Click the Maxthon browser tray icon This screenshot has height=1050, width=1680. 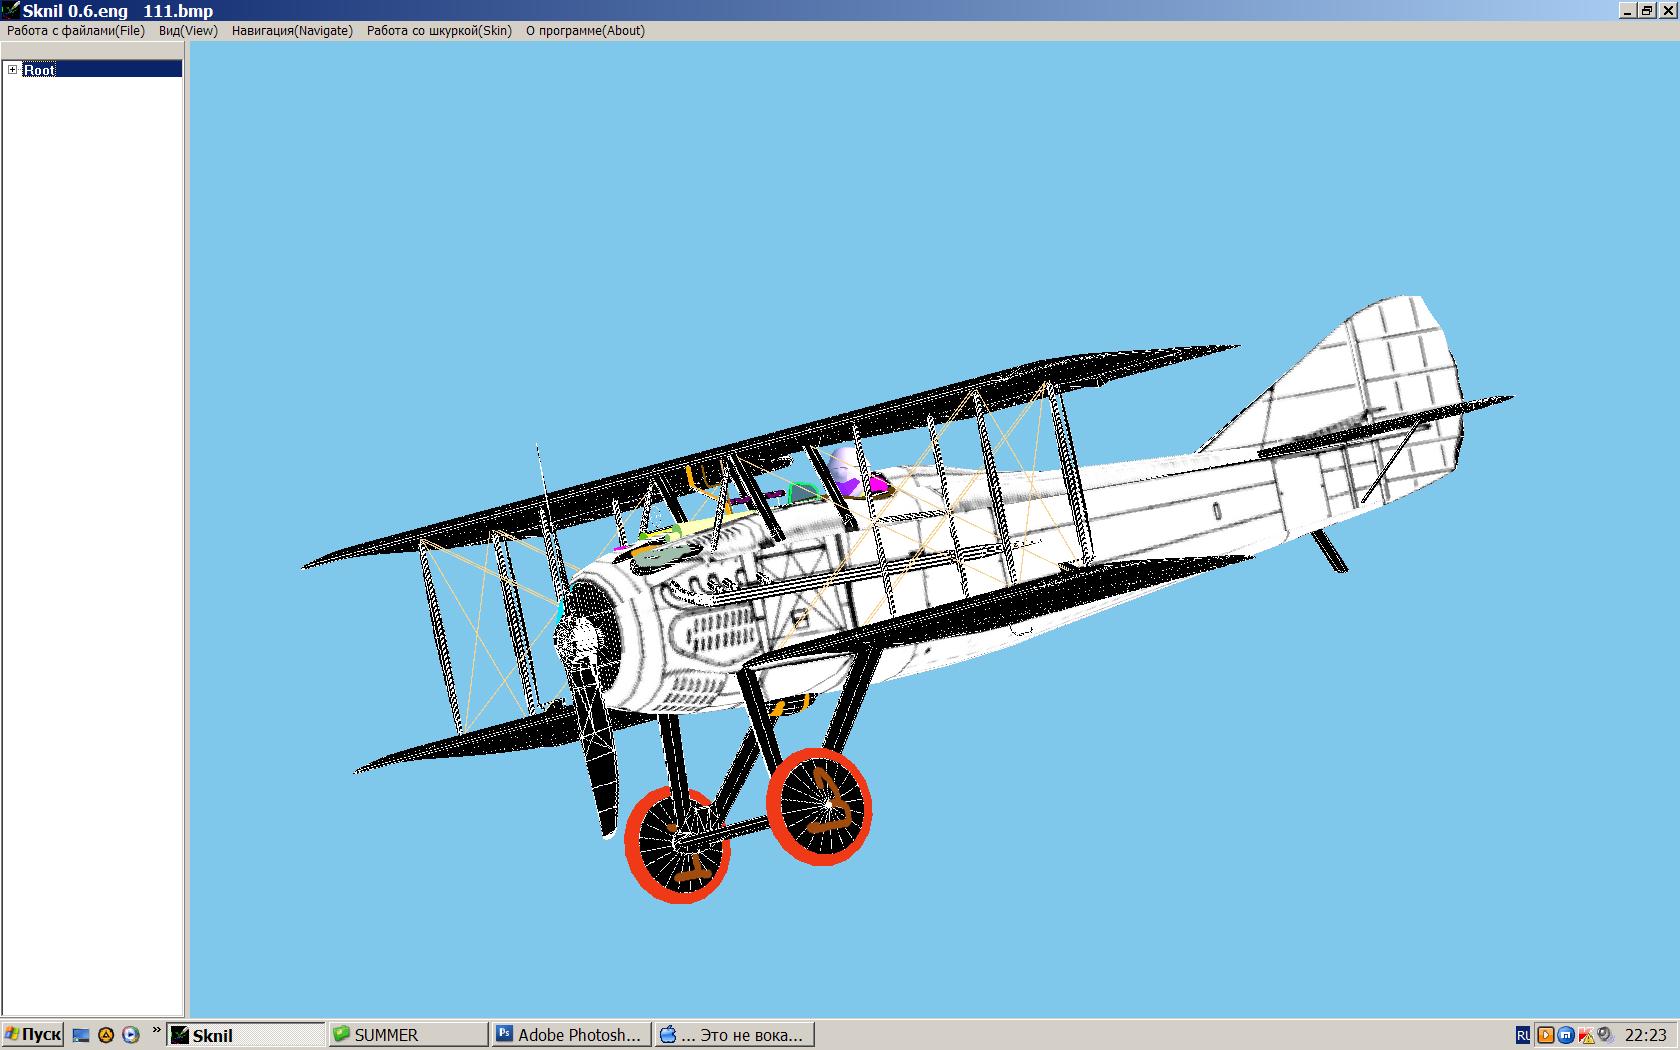[x=1566, y=1036]
